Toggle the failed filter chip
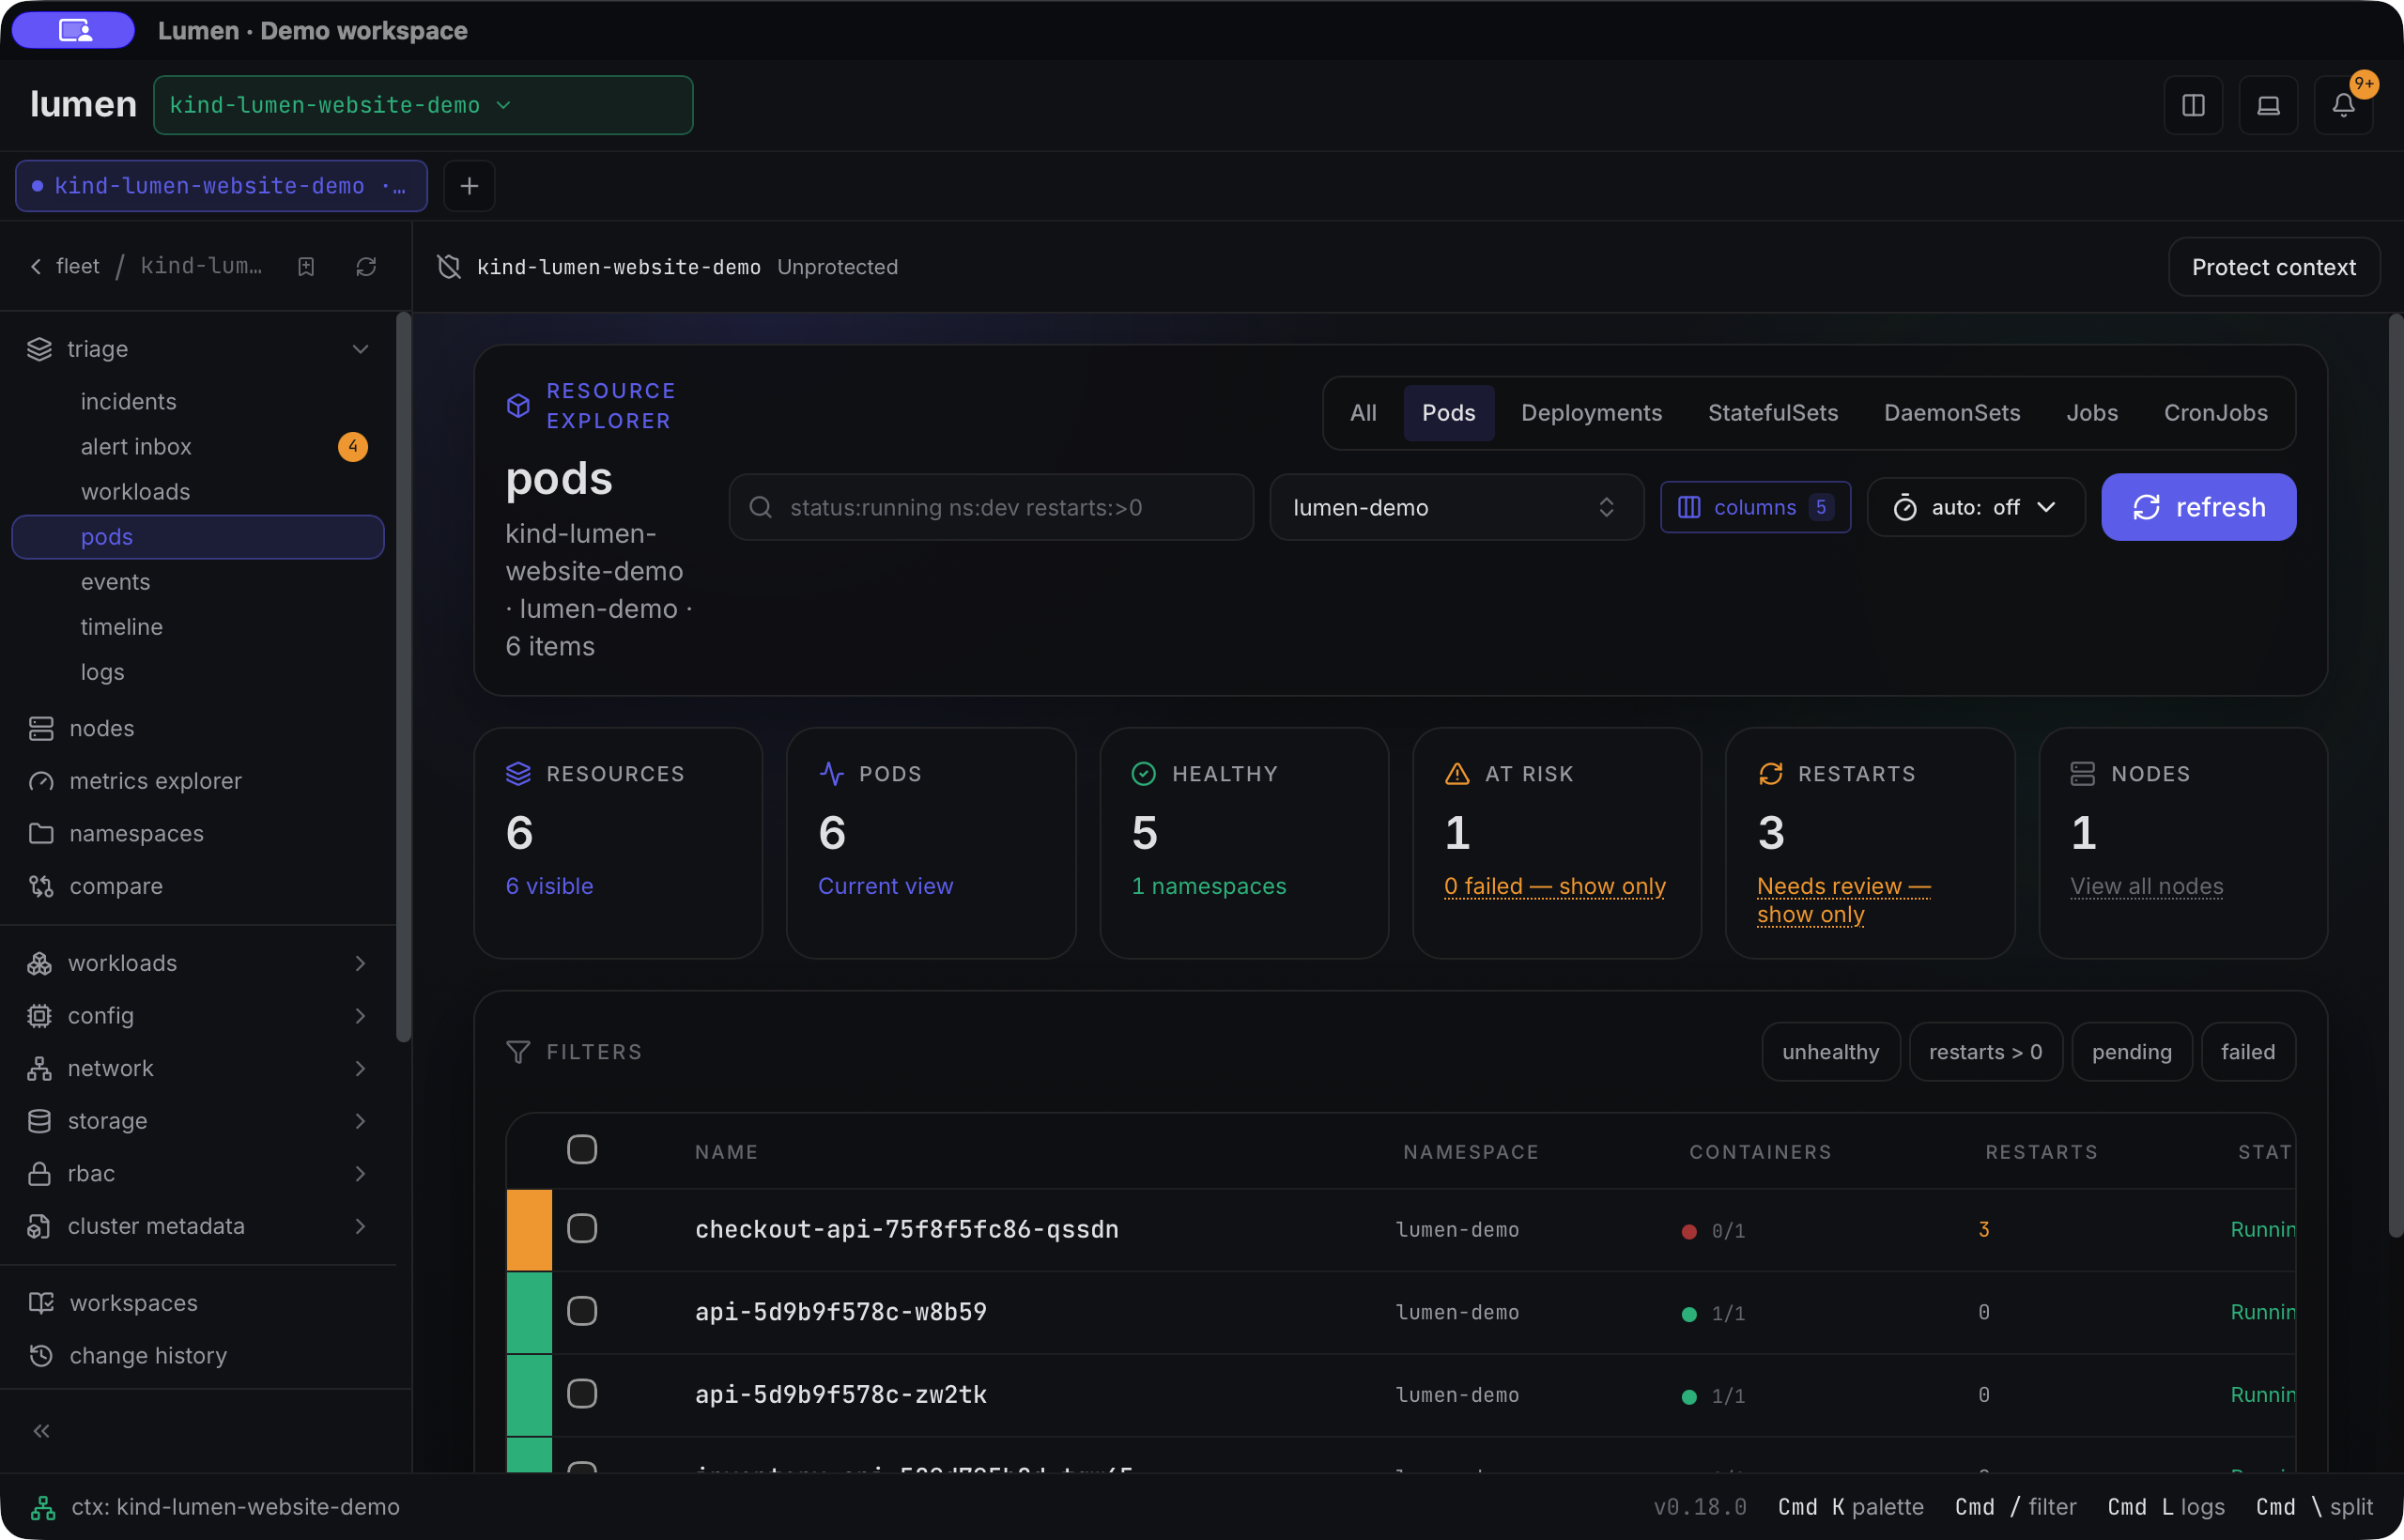This screenshot has width=2404, height=1540. (2248, 1052)
